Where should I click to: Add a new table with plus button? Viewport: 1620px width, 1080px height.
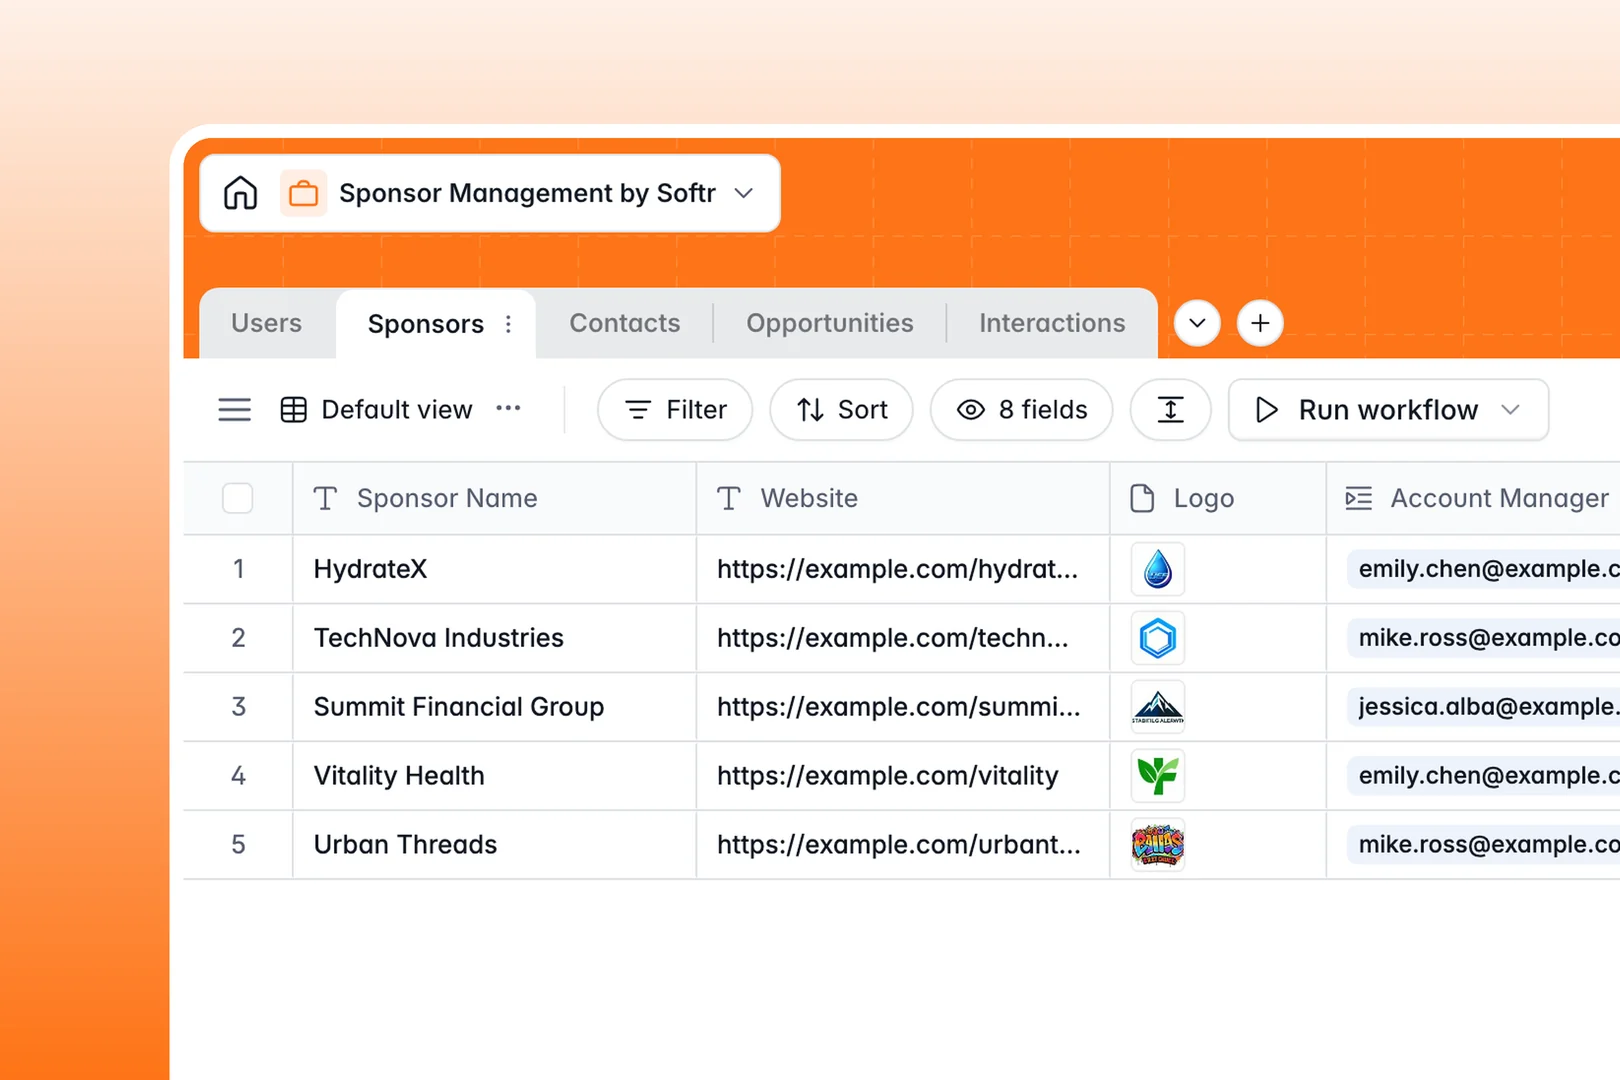coord(1260,323)
